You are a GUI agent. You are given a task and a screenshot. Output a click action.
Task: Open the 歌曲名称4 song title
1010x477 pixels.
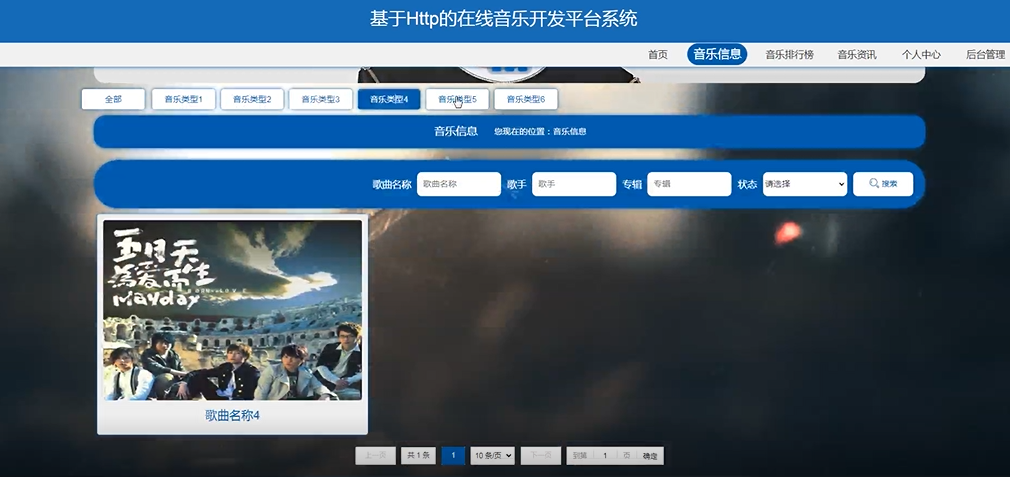click(x=233, y=416)
